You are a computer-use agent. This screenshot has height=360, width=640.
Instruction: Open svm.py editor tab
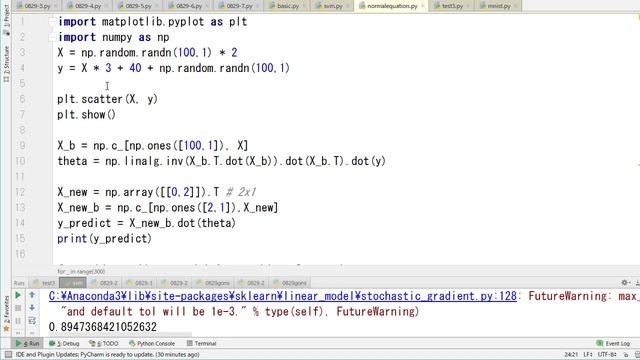point(333,6)
